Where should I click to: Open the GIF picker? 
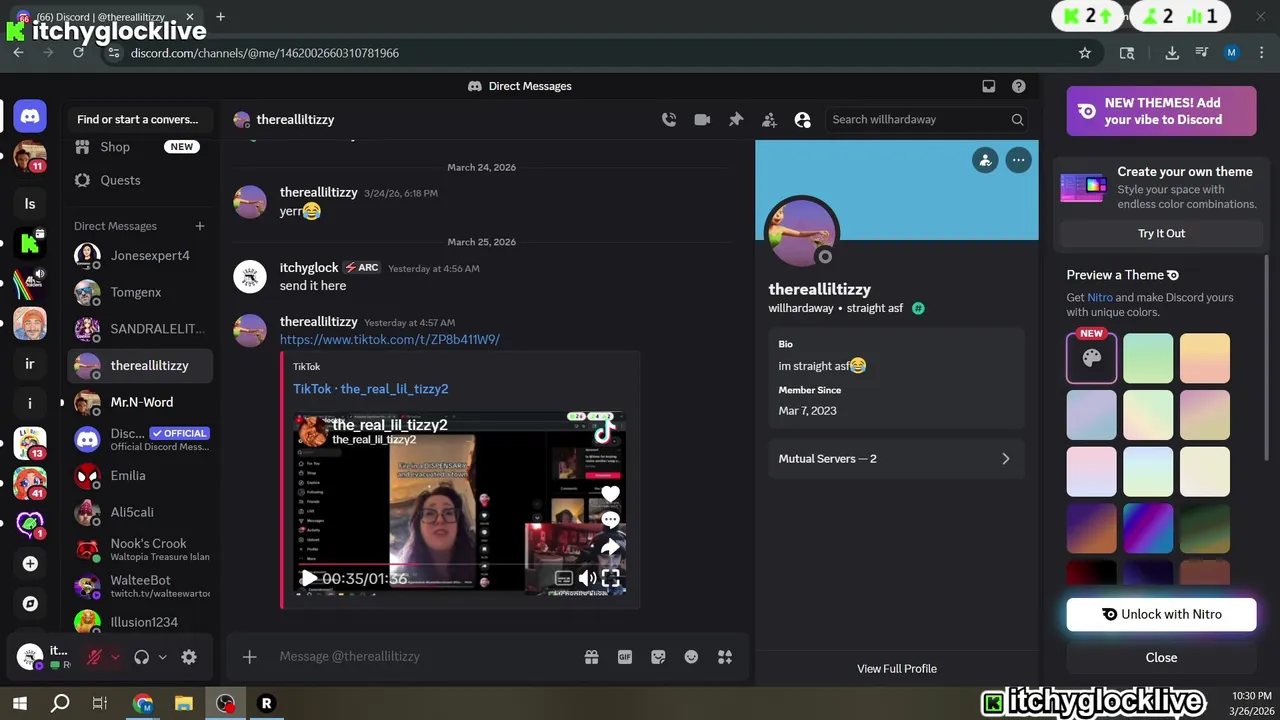click(625, 657)
